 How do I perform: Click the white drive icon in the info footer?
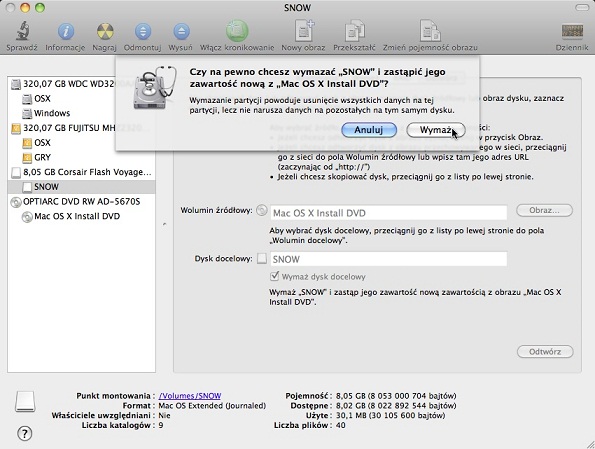pos(25,402)
